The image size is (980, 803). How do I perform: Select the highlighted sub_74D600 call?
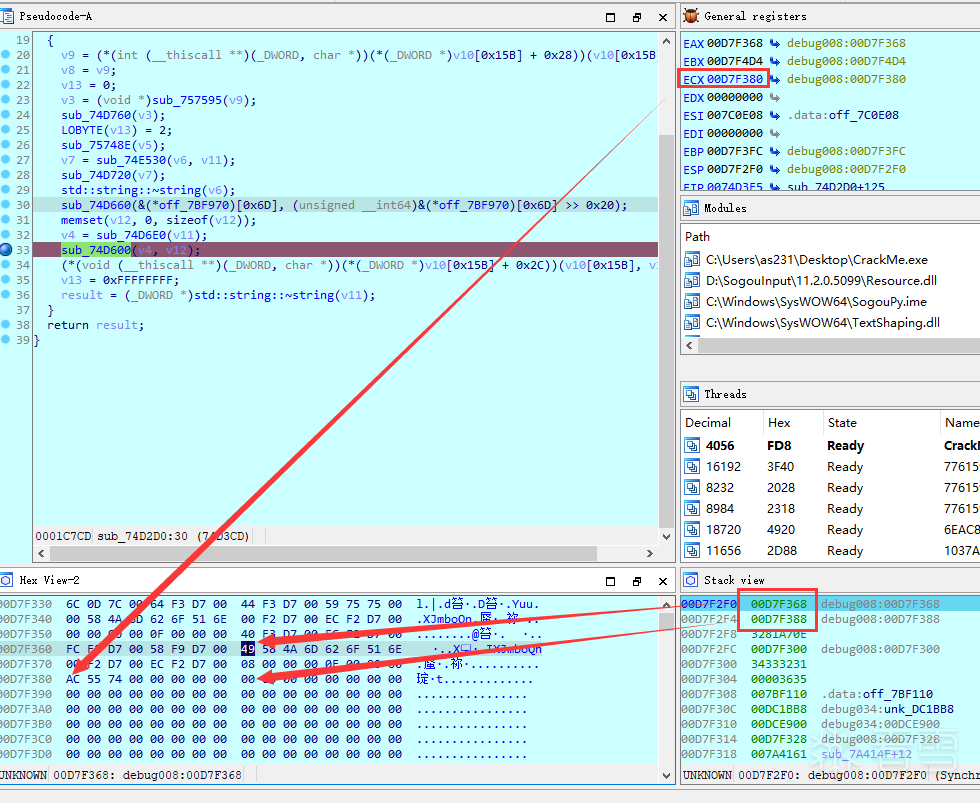[96, 251]
